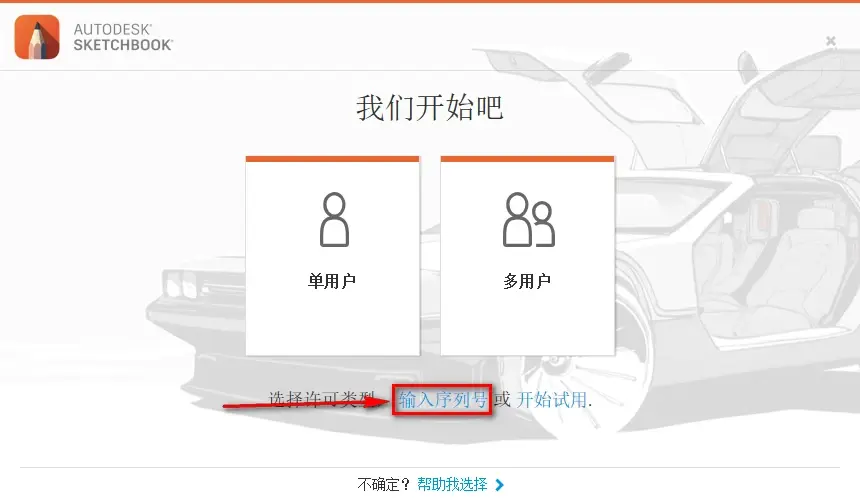Choose the 多用户 label

pyautogui.click(x=527, y=281)
